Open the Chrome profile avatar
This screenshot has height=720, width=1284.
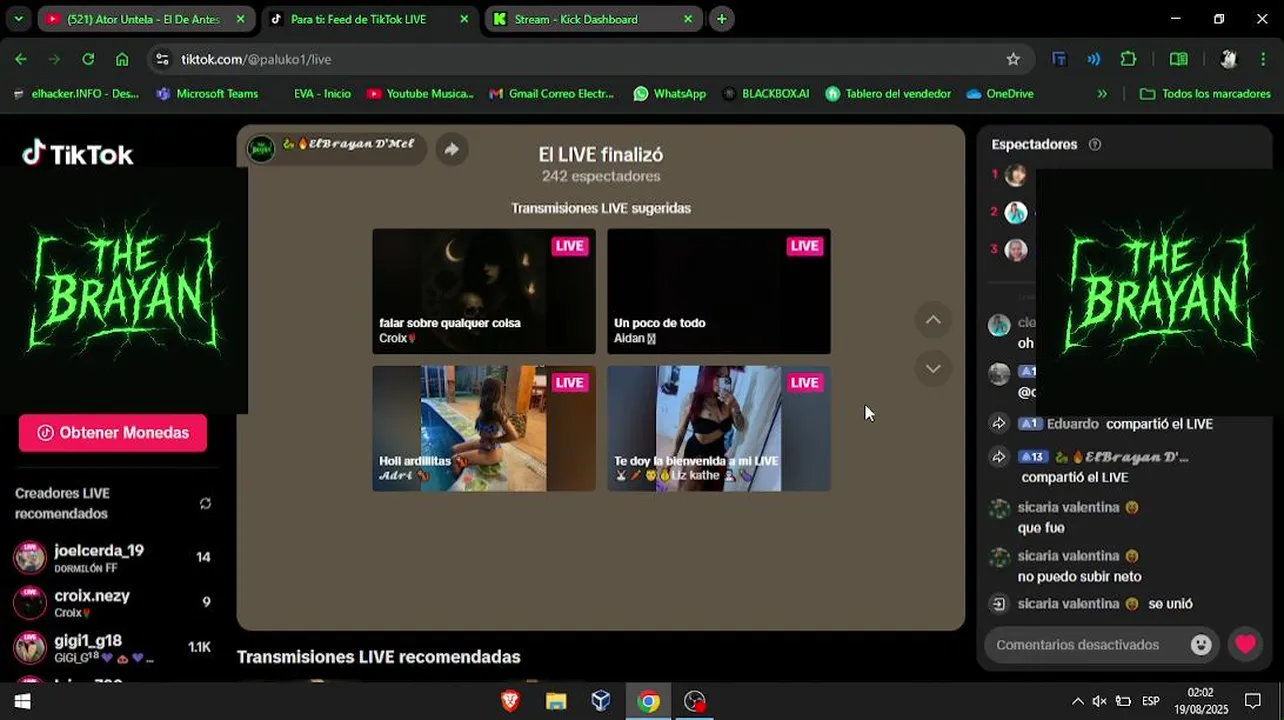pyautogui.click(x=1229, y=59)
